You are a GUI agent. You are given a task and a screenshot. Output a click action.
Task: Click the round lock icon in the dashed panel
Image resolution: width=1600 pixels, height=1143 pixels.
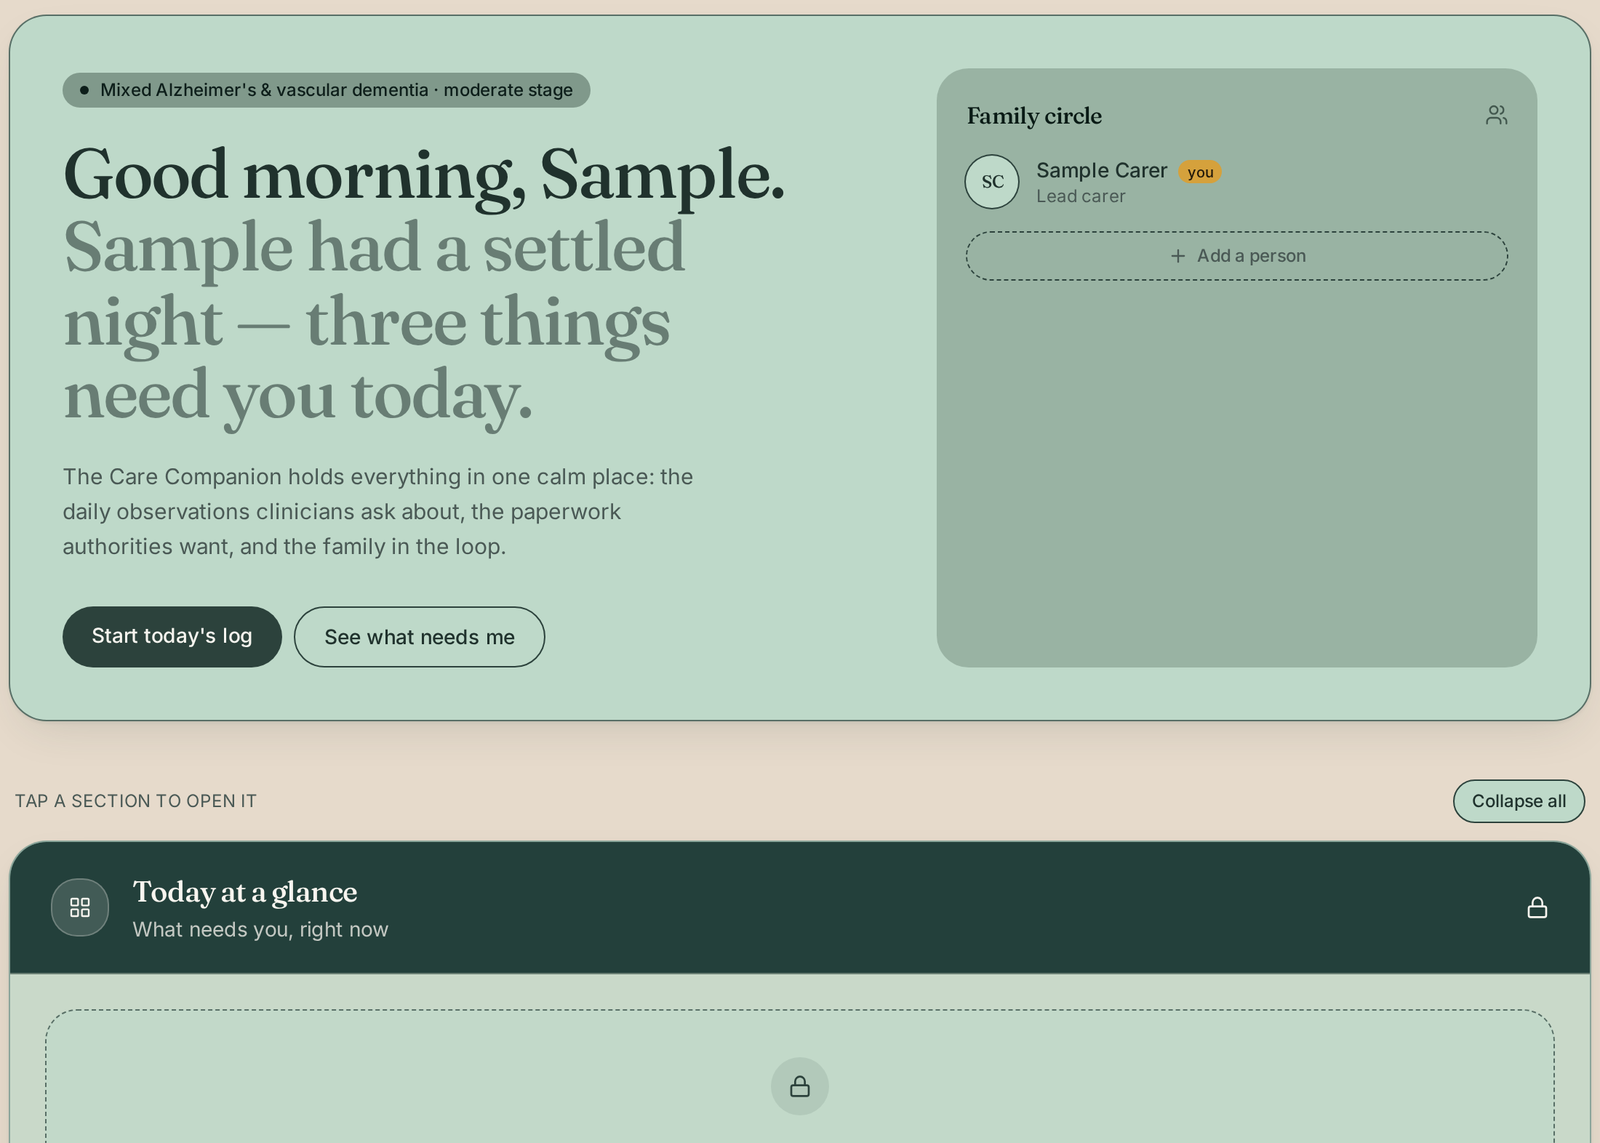click(x=800, y=1086)
